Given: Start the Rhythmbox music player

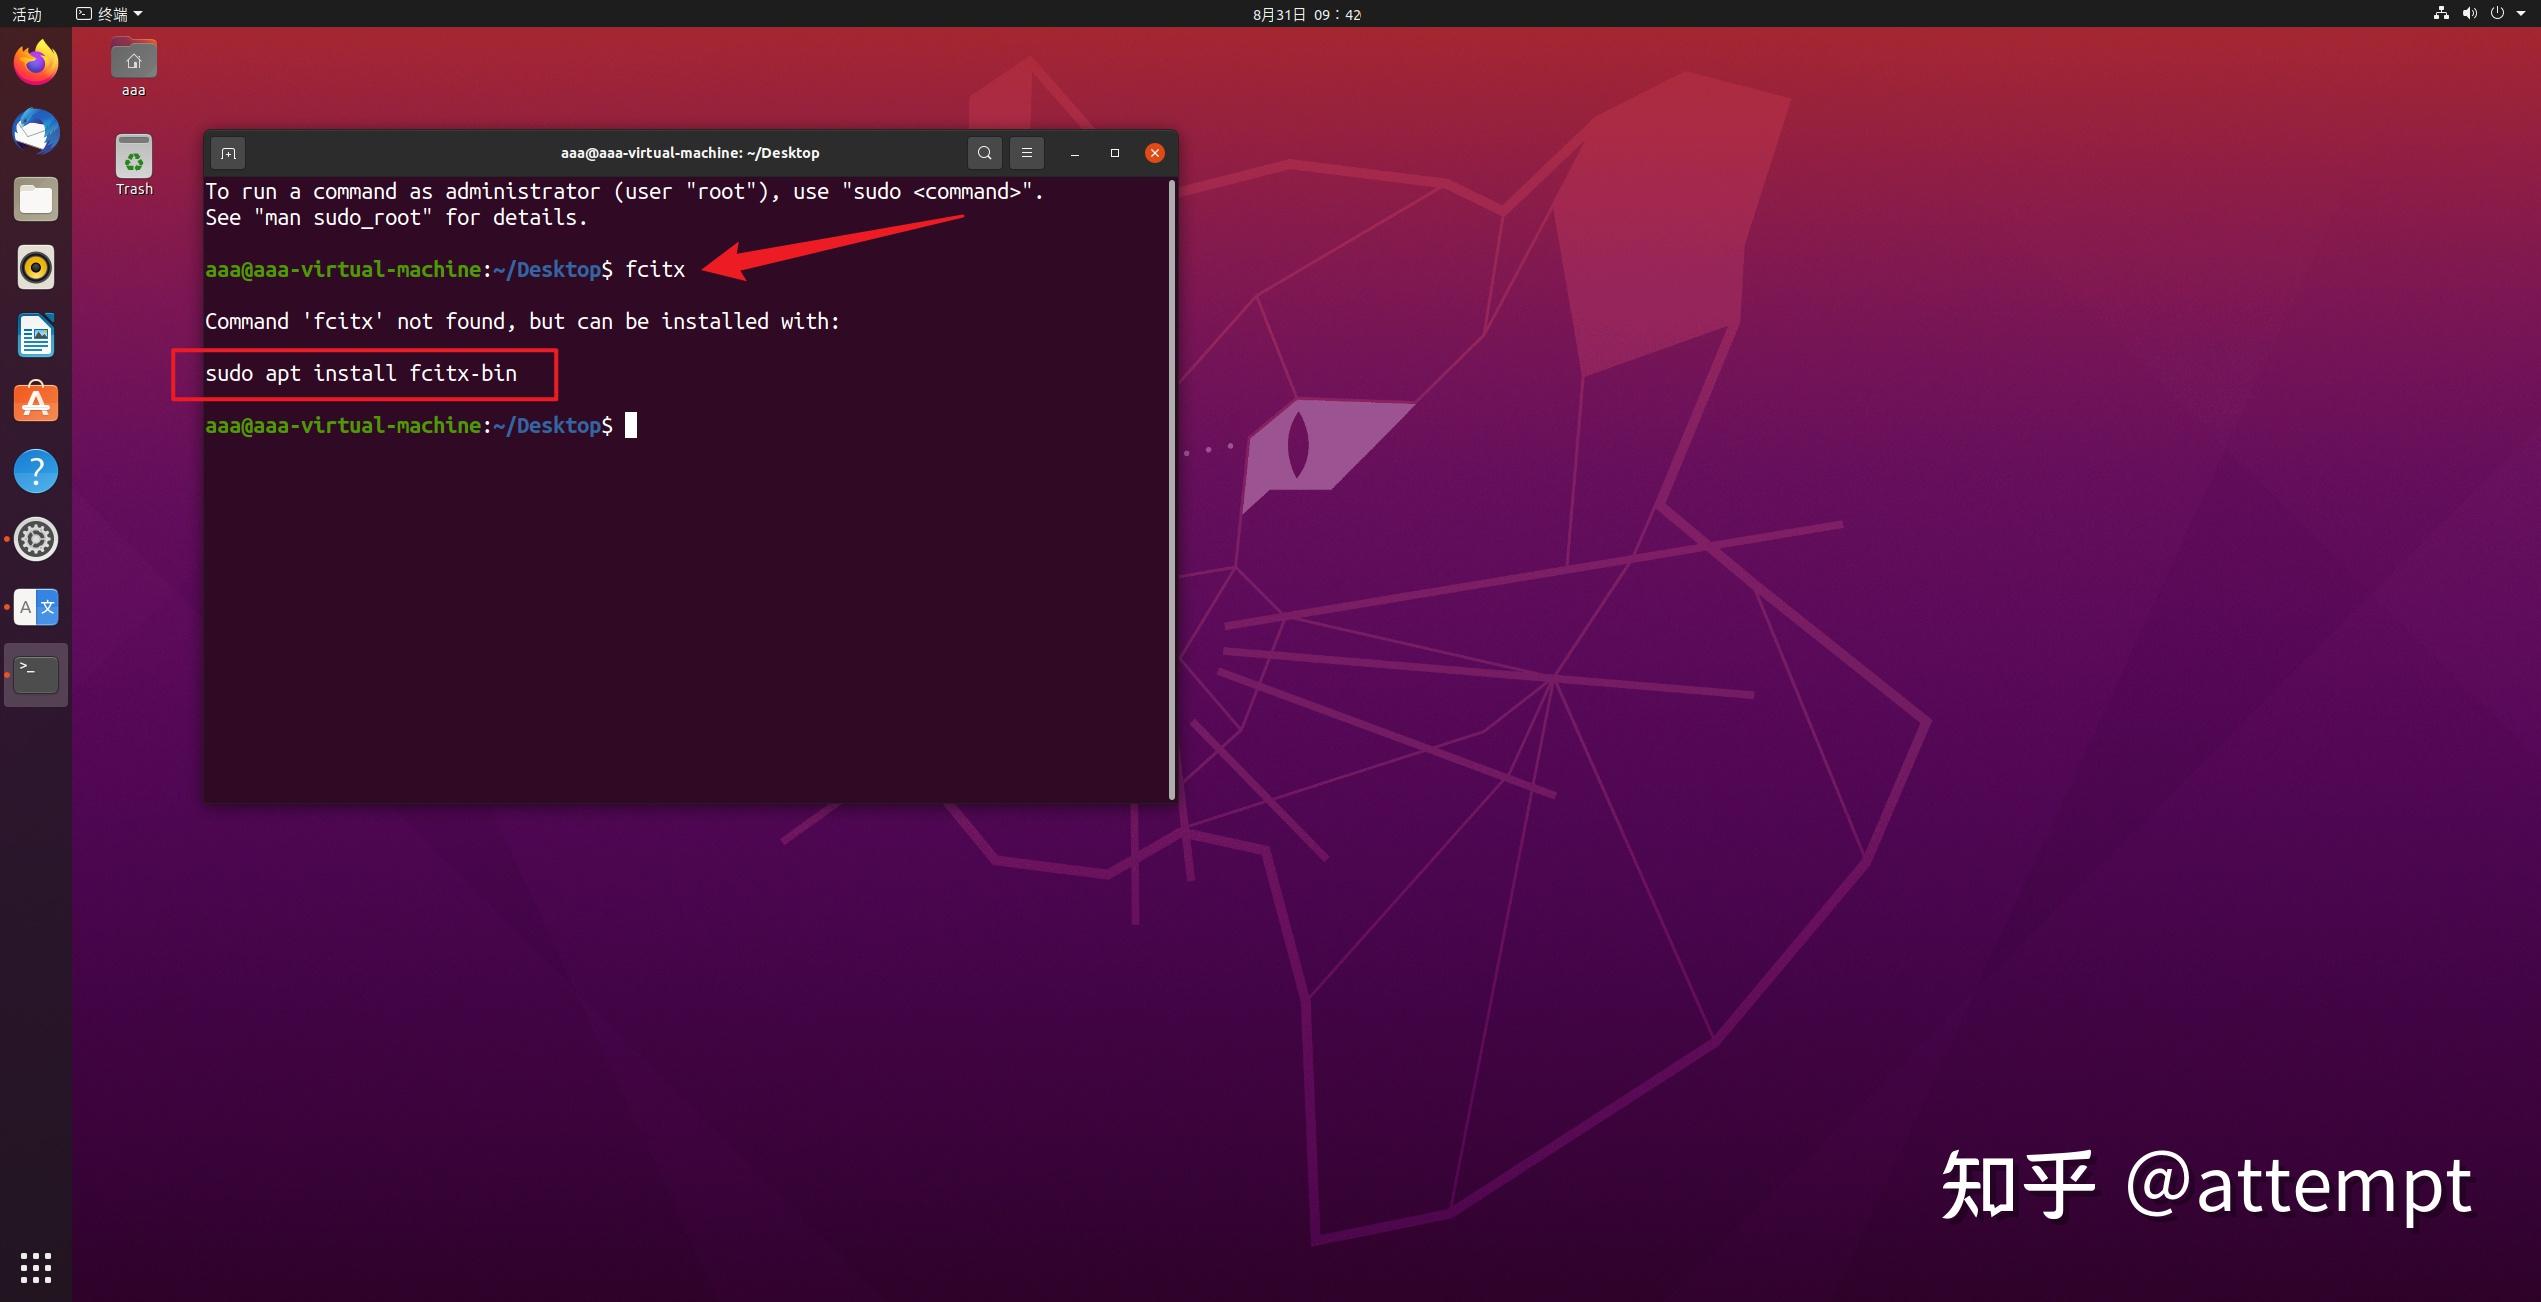Looking at the screenshot, I should tap(35, 267).
